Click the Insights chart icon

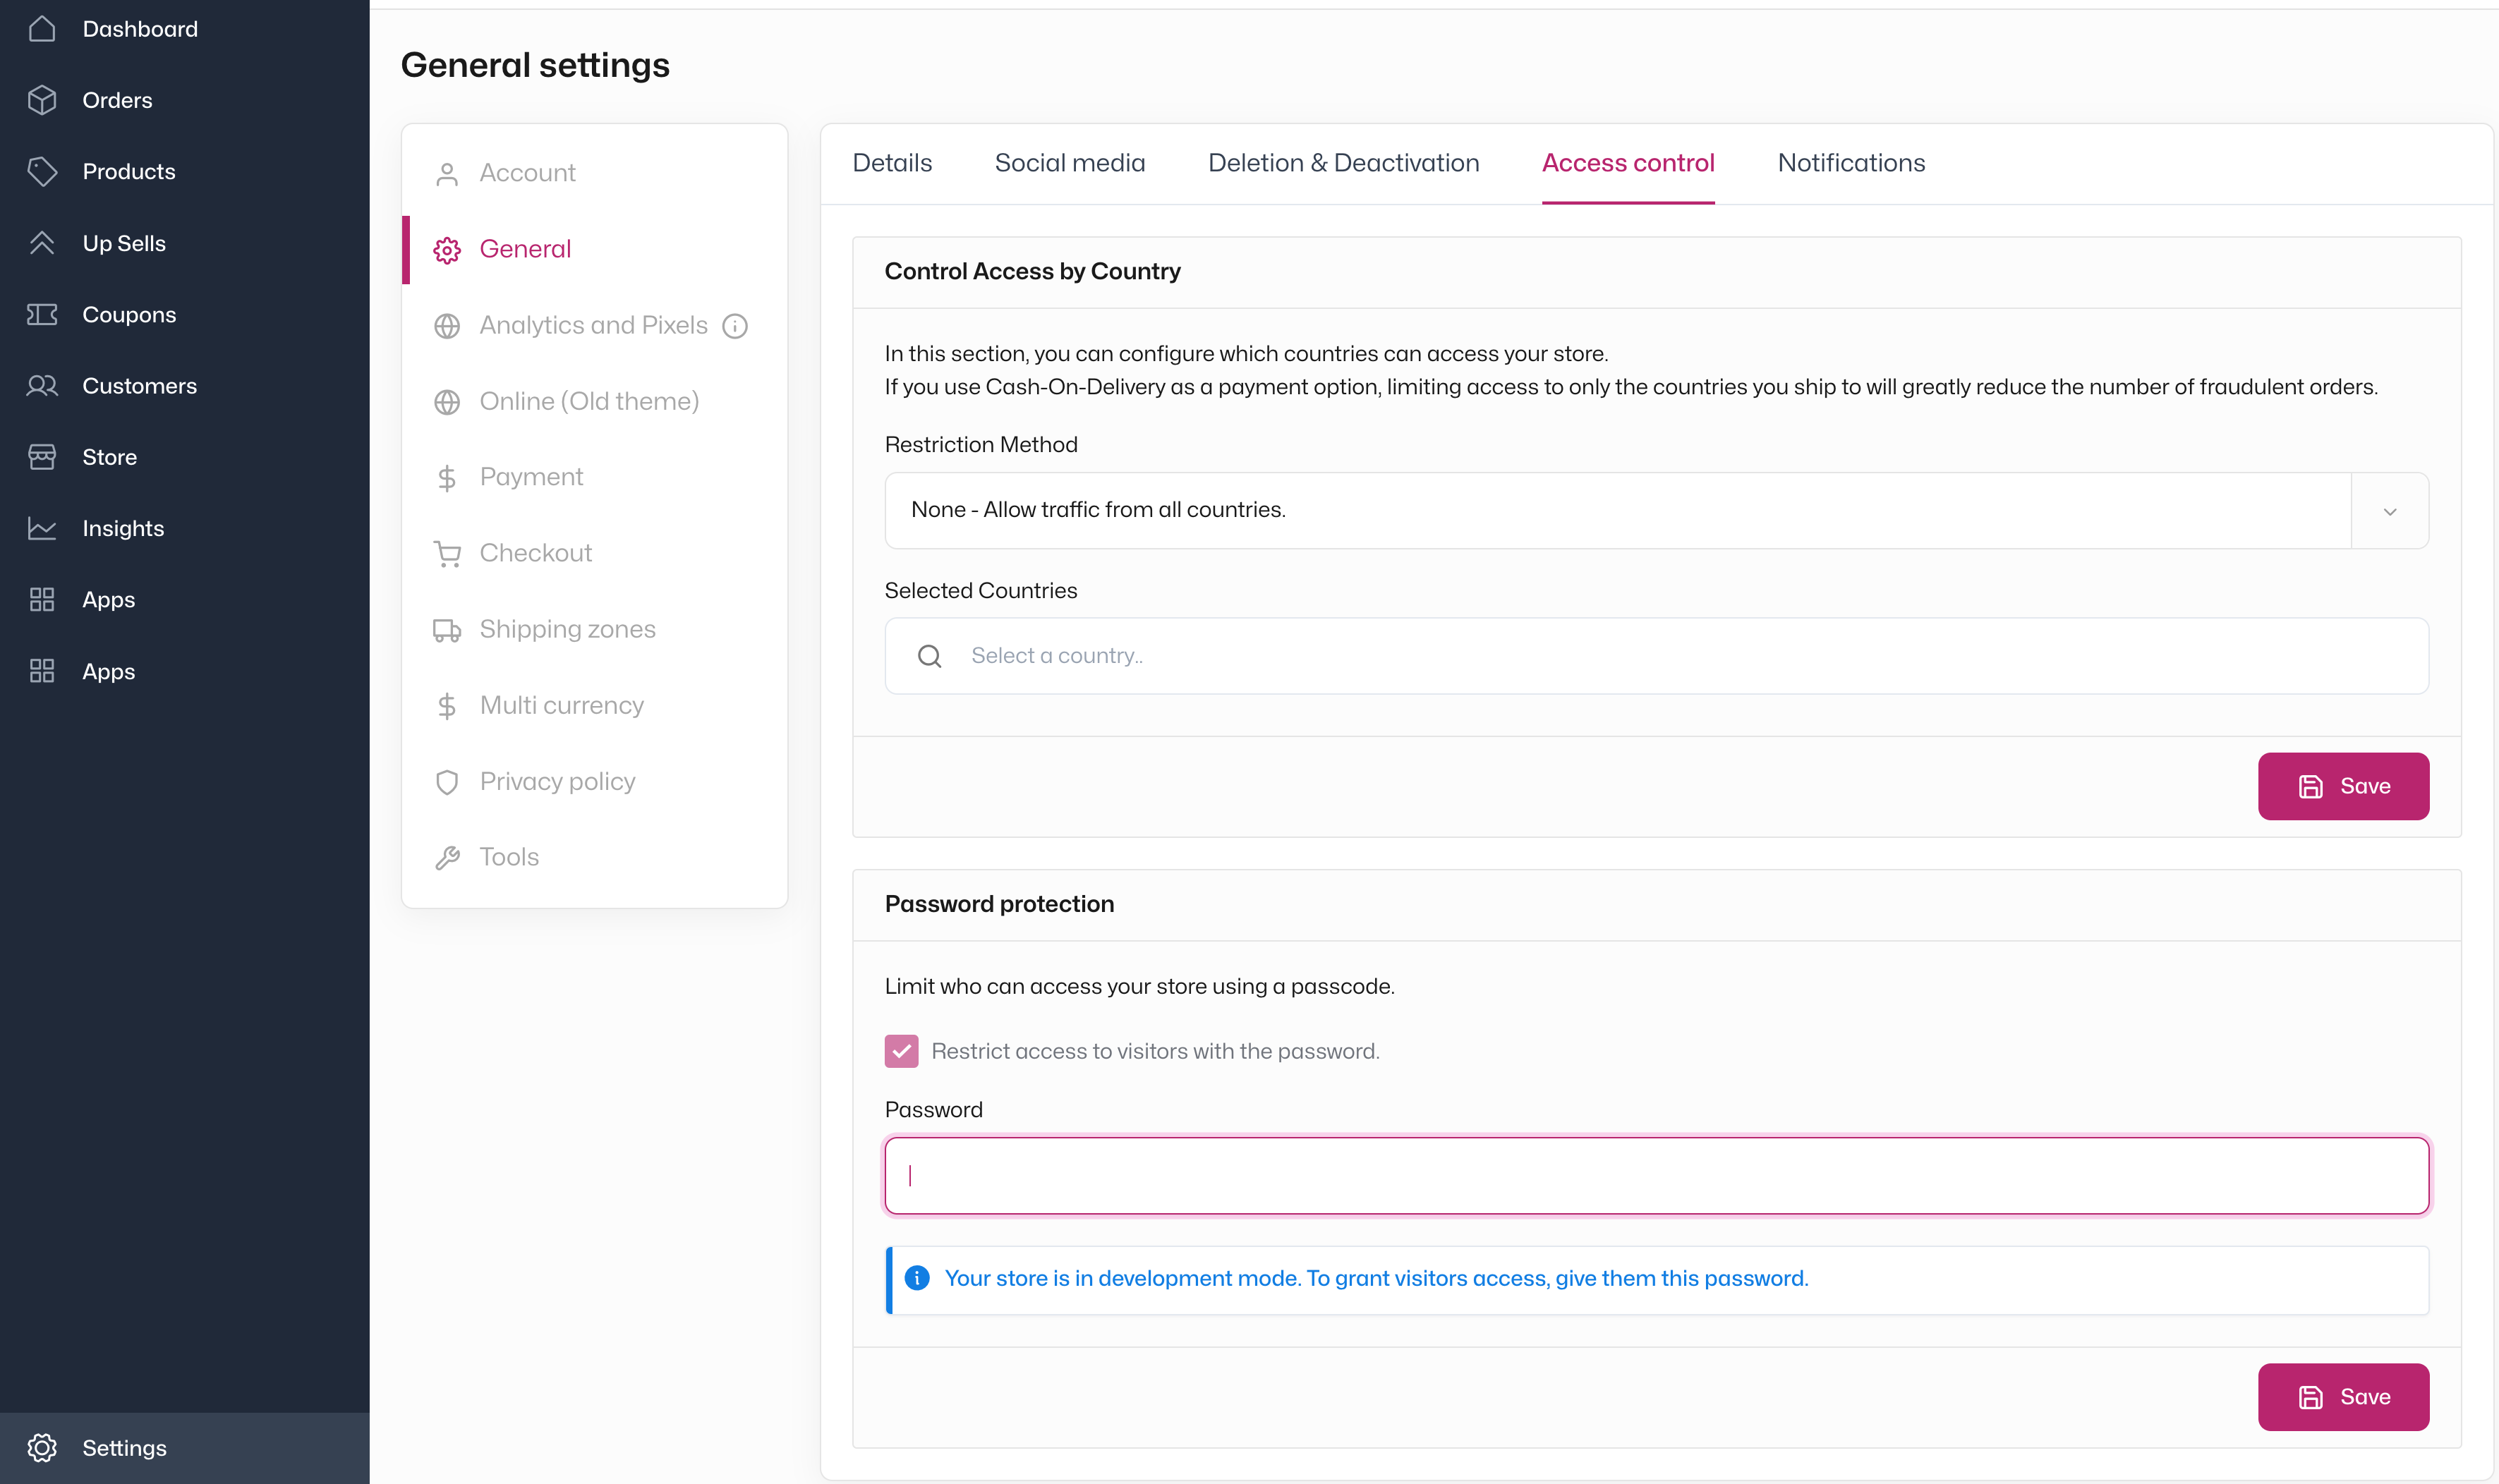pyautogui.click(x=42, y=528)
